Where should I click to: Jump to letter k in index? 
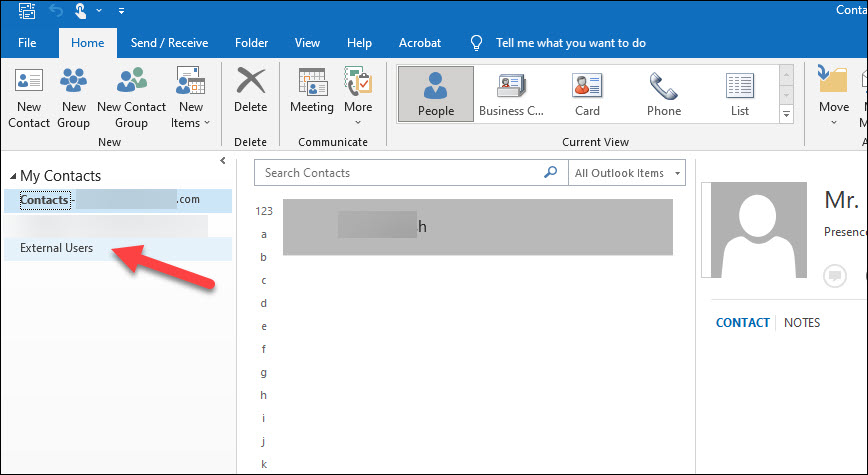click(264, 464)
